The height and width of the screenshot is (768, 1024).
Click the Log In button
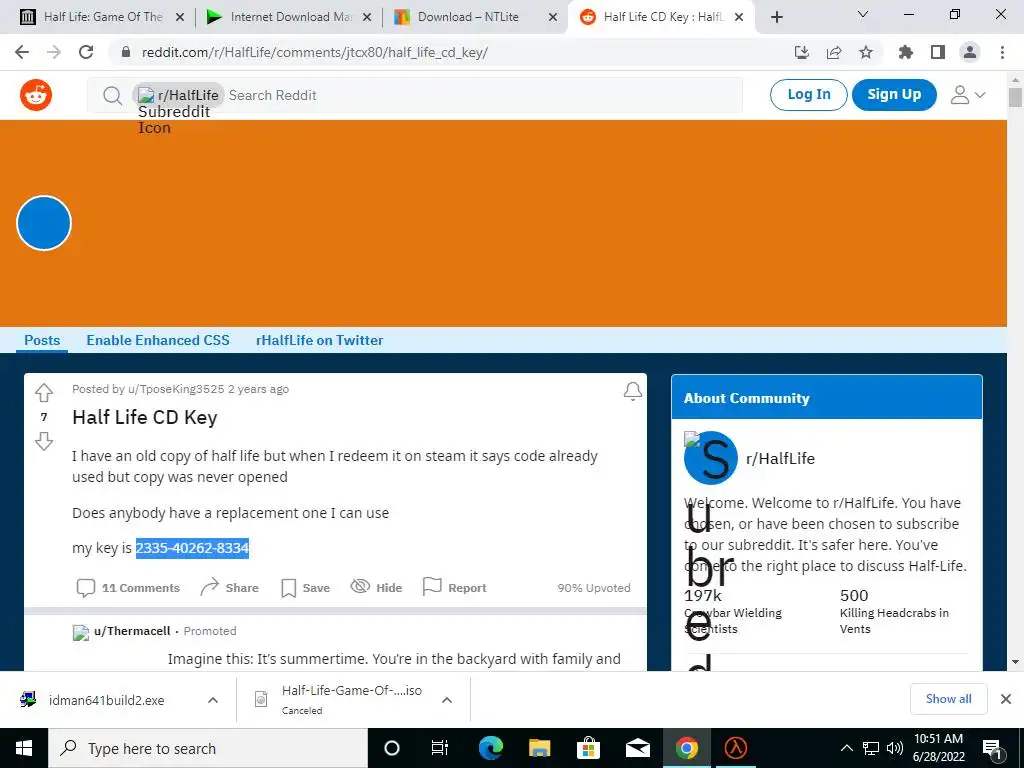click(808, 95)
